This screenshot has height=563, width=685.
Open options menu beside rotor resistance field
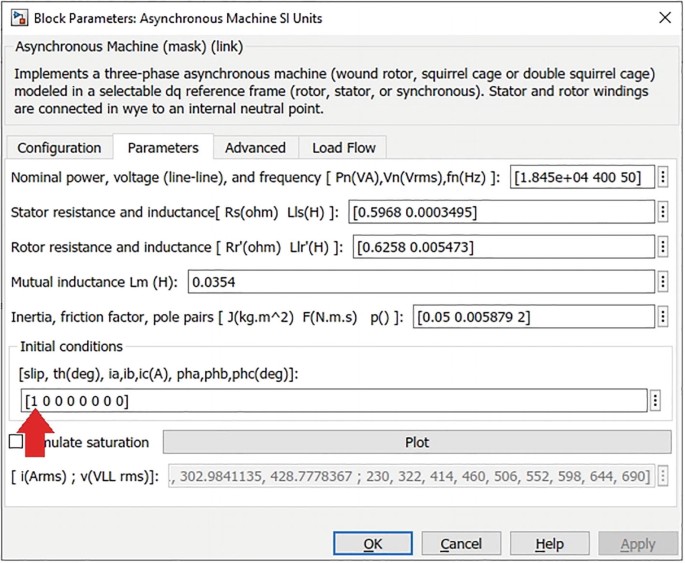[x=662, y=246]
